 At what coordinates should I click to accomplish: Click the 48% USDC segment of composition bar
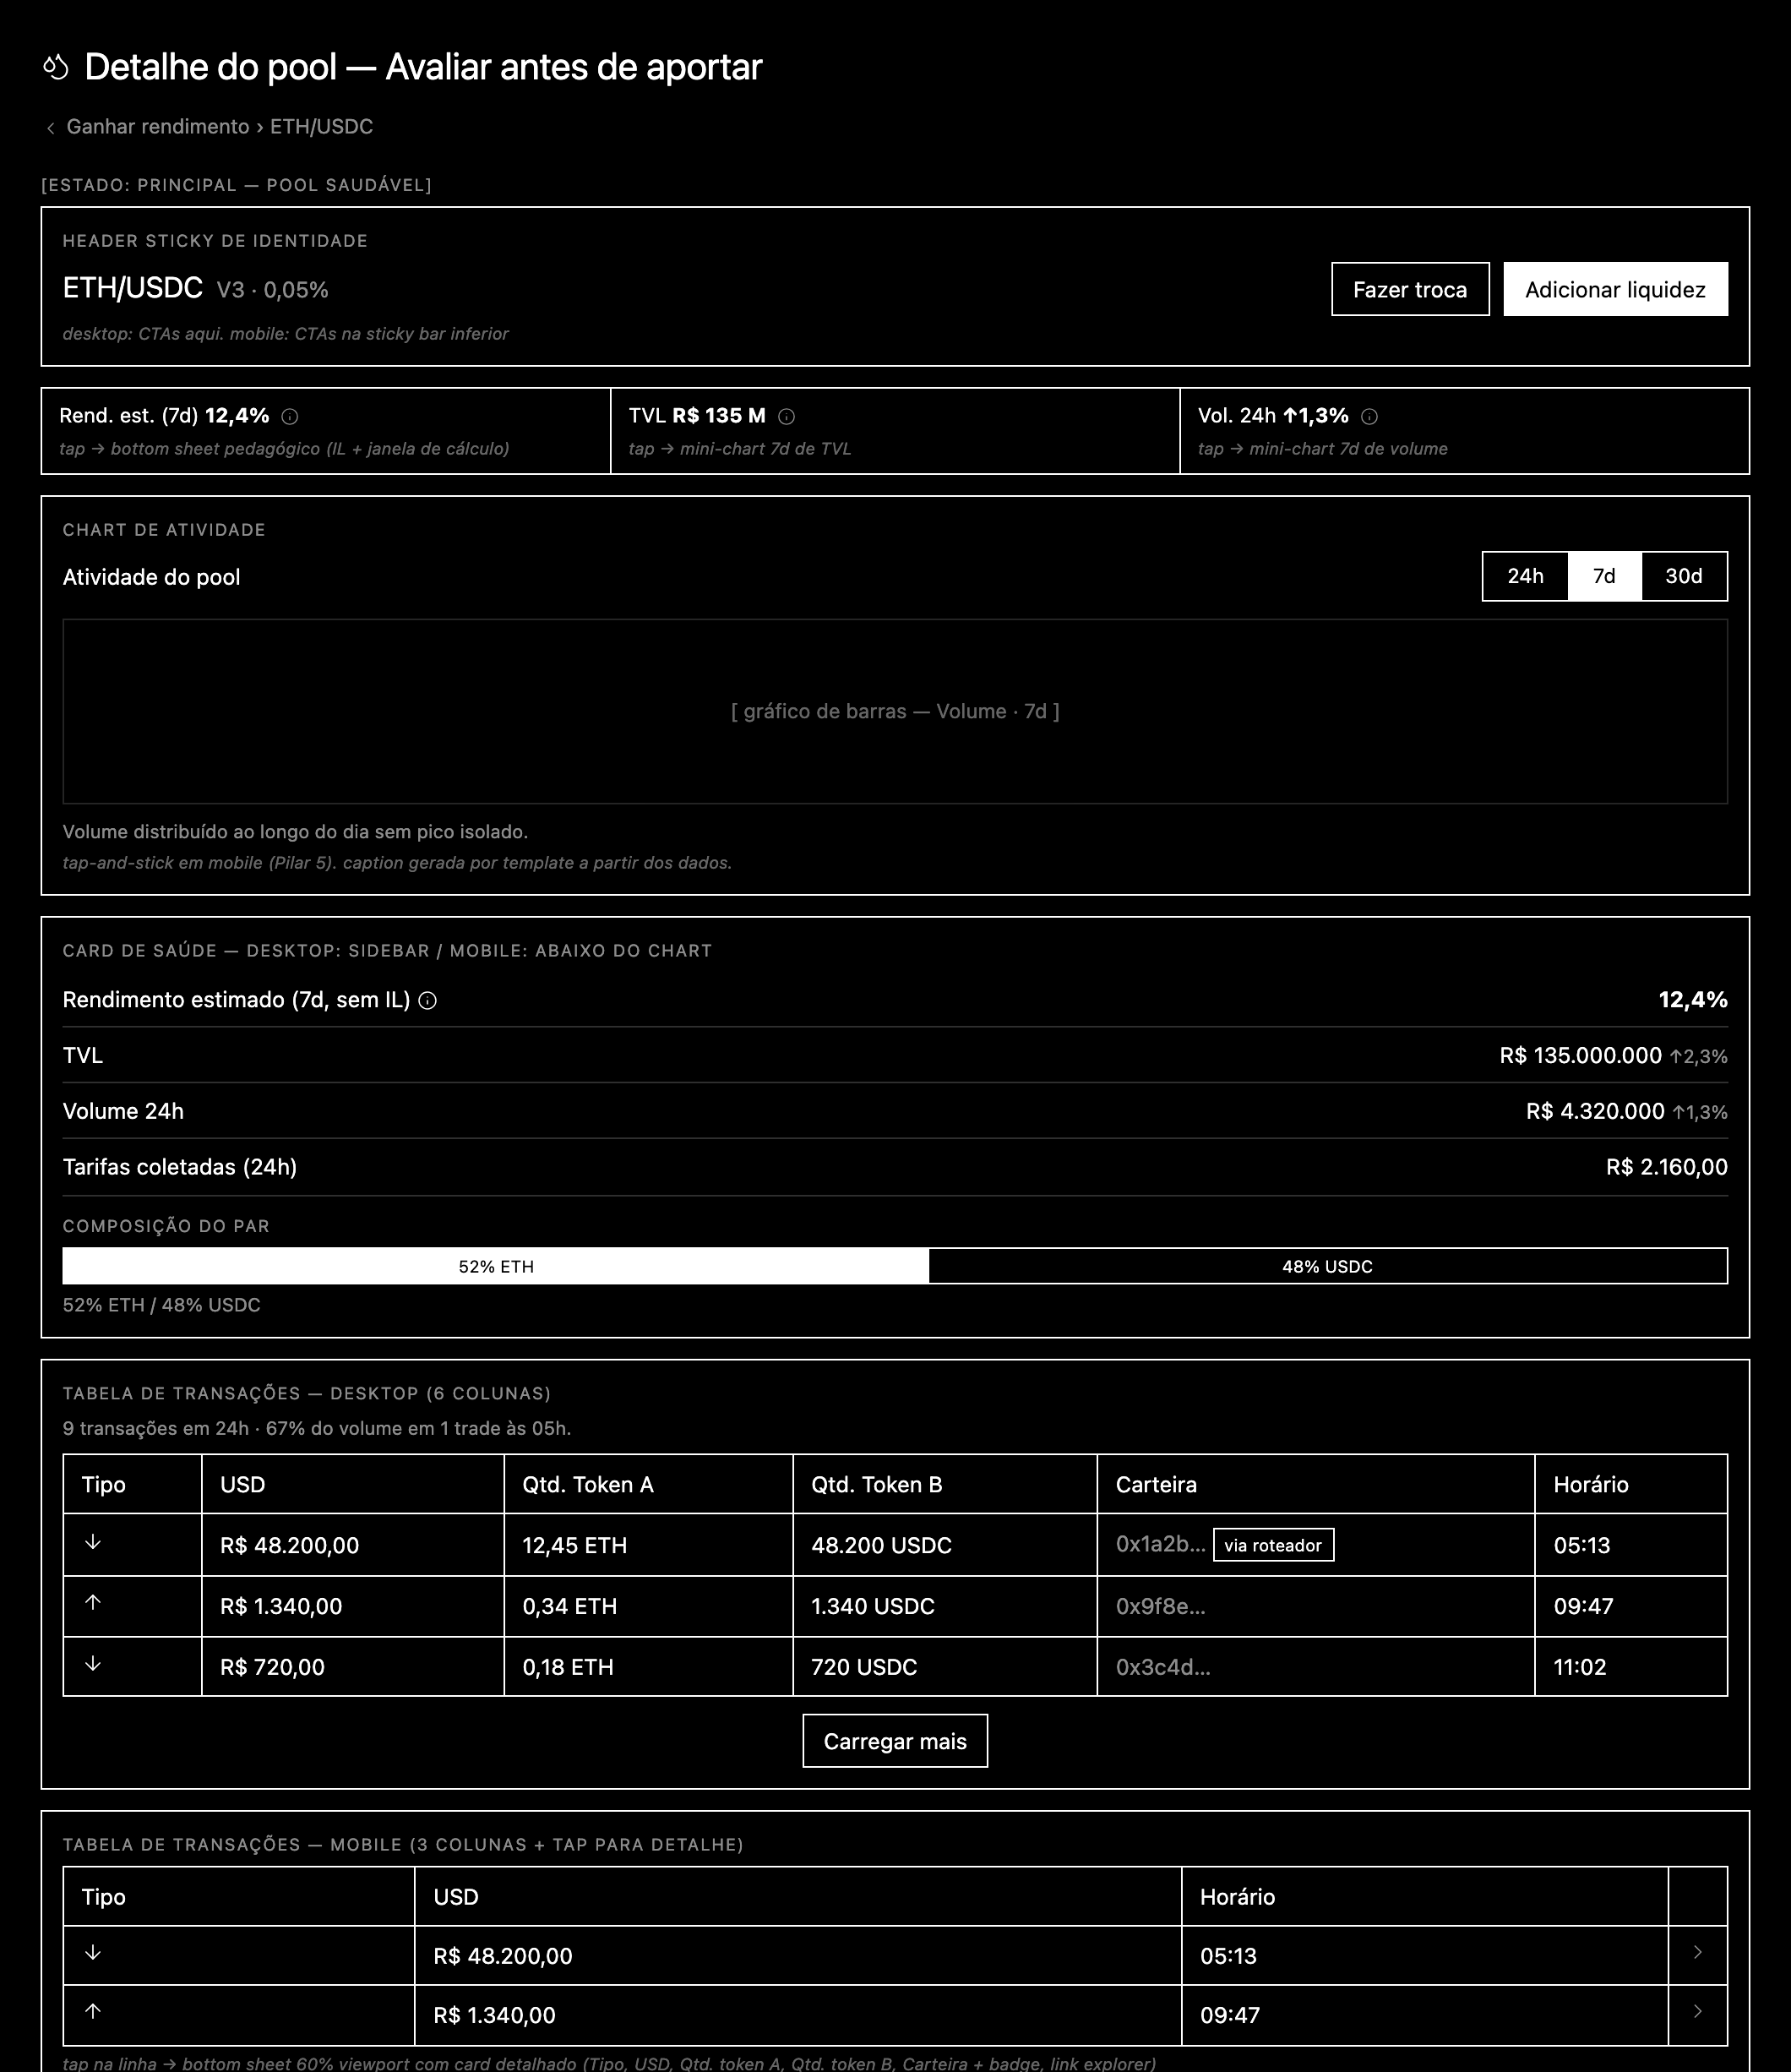[1328, 1266]
